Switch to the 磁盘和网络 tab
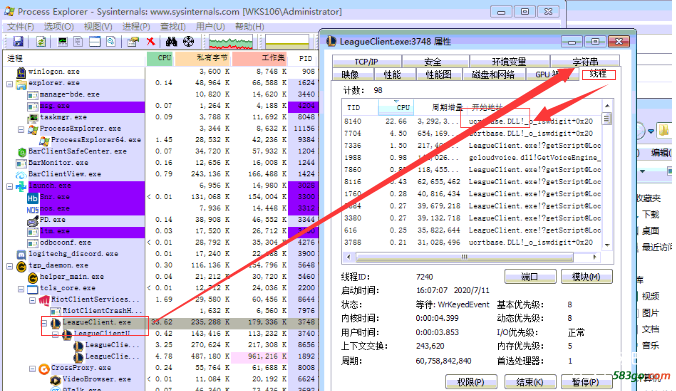 [x=493, y=75]
